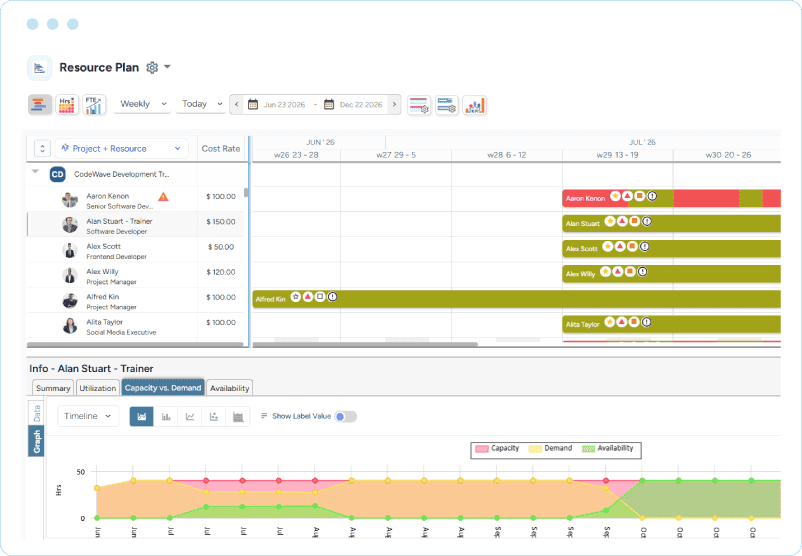Open Resource Plan settings gear

tap(152, 68)
